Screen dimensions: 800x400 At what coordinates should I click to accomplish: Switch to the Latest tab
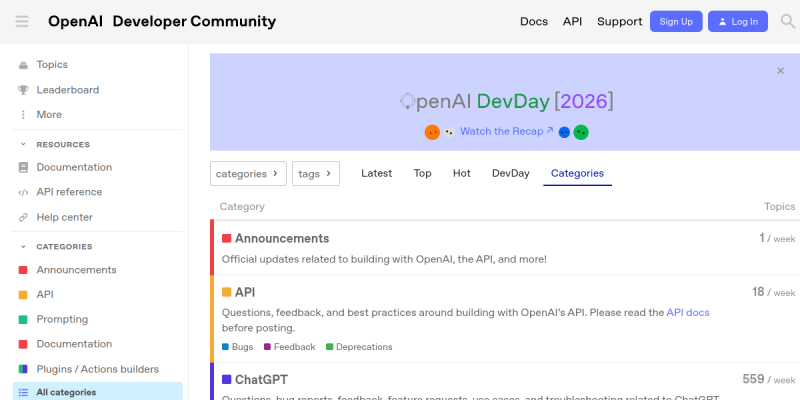[x=377, y=173]
